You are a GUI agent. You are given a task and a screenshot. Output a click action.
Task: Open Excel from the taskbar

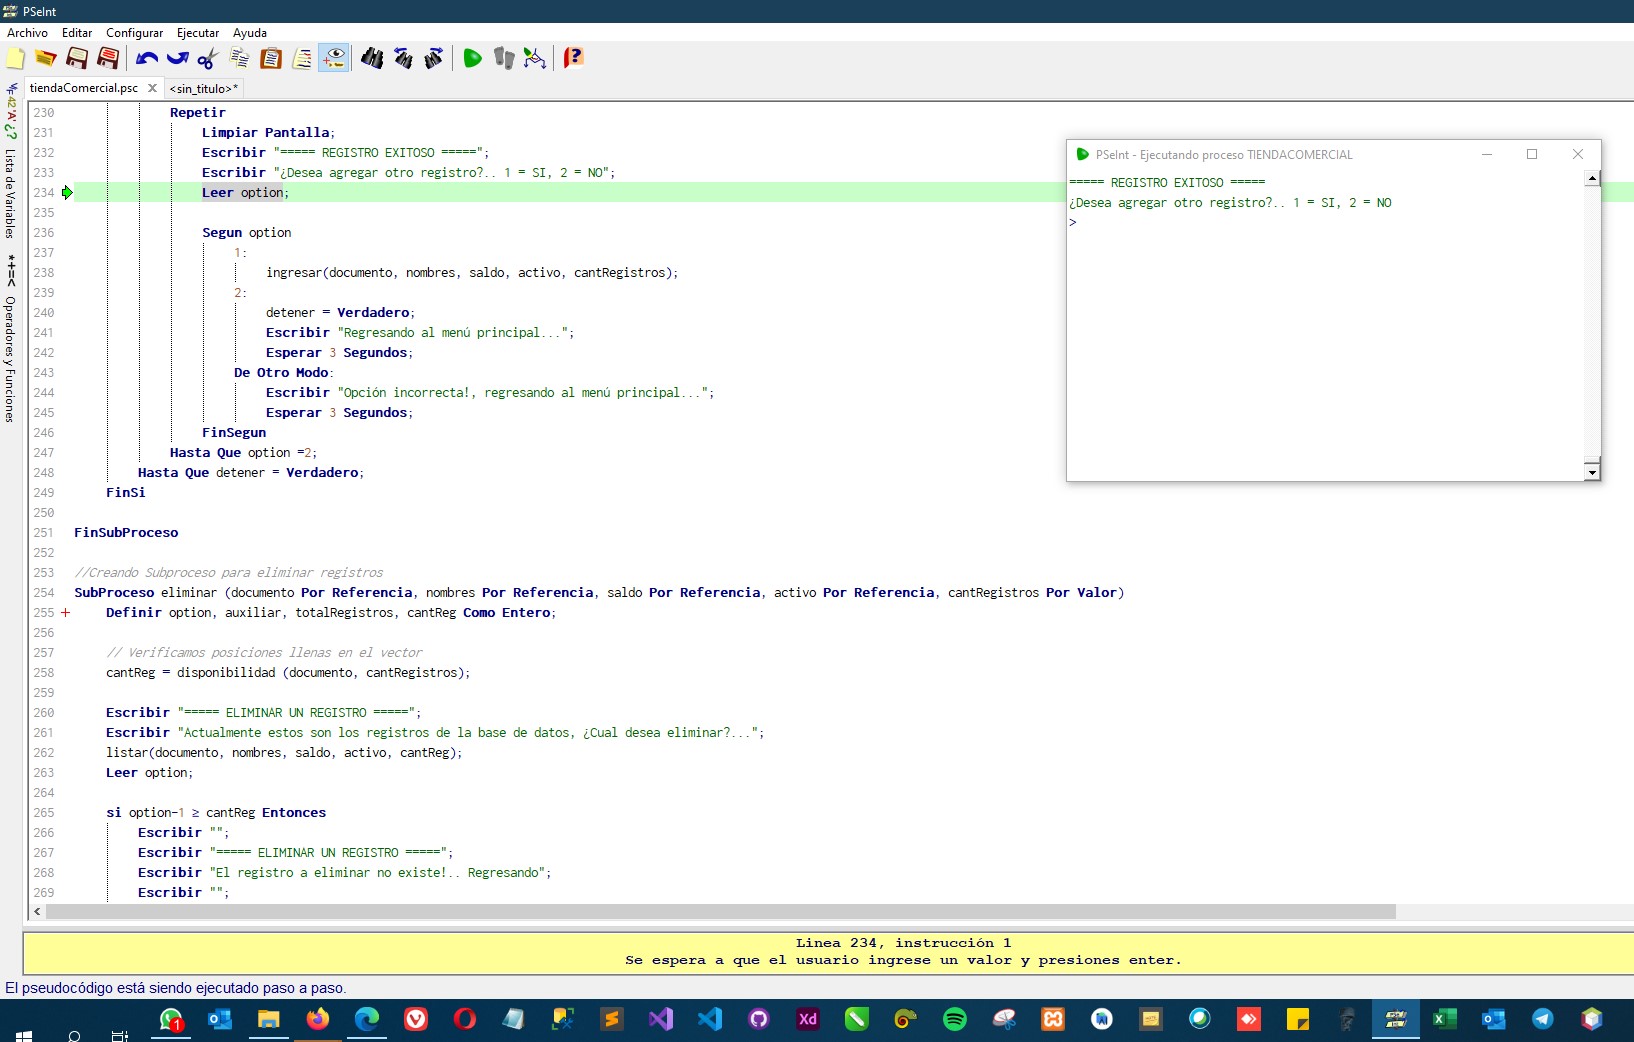point(1445,1019)
